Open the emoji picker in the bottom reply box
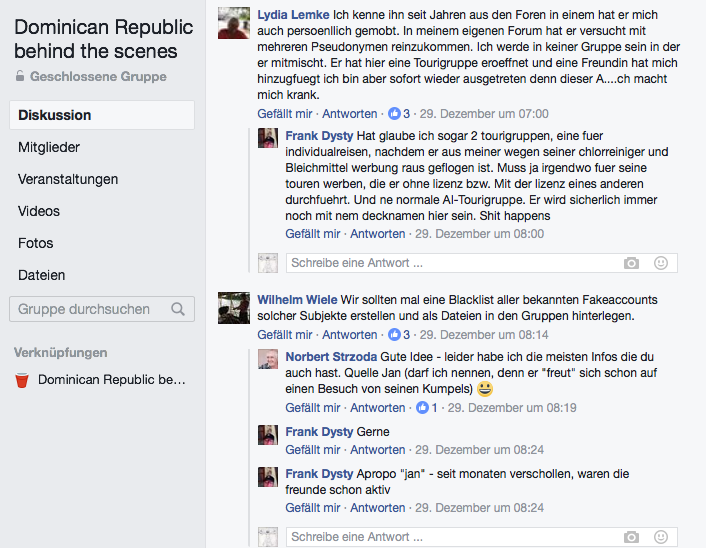706x548 pixels. click(661, 537)
